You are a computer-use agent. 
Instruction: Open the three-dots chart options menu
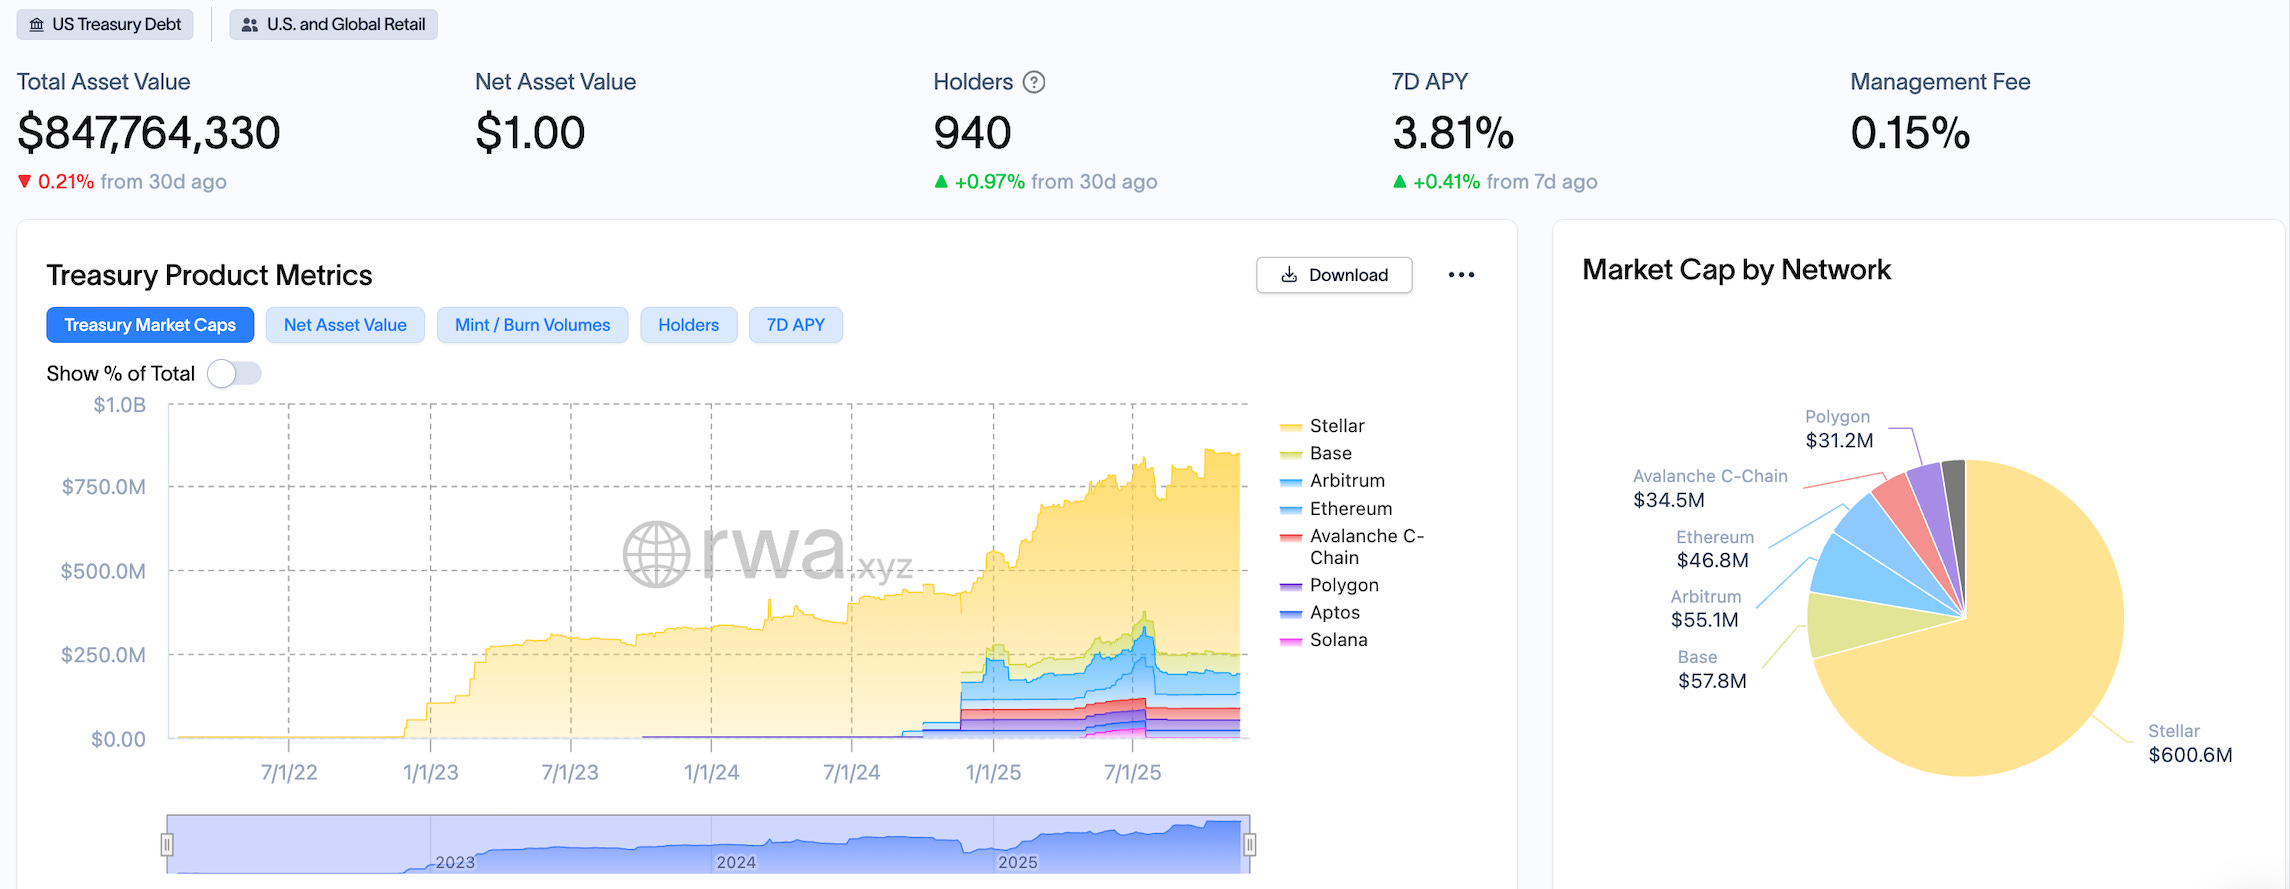(1461, 275)
